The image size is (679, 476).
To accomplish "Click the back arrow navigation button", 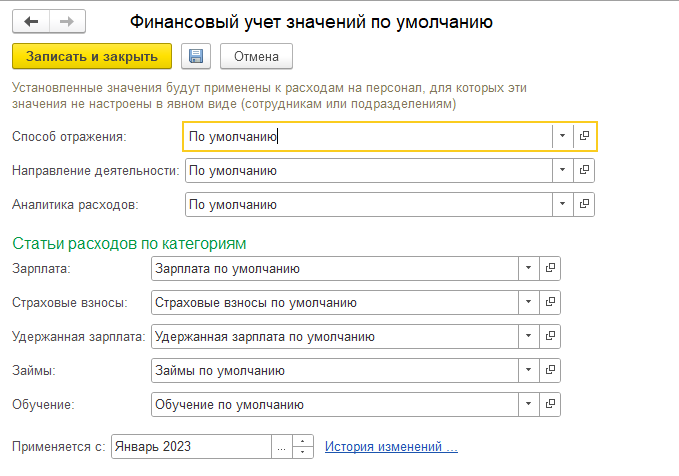I will 31,21.
